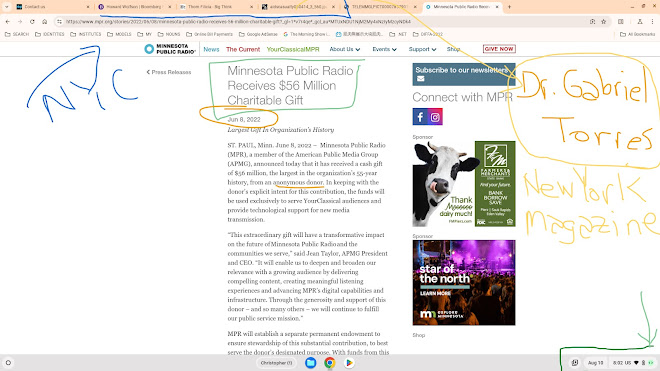This screenshot has height=371, width=660.
Task: Expand the About Us dropdown menu
Action: tap(345, 49)
